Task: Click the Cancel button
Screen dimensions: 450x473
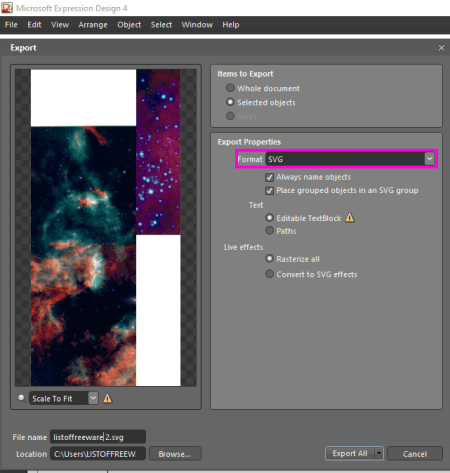Action: (415, 454)
